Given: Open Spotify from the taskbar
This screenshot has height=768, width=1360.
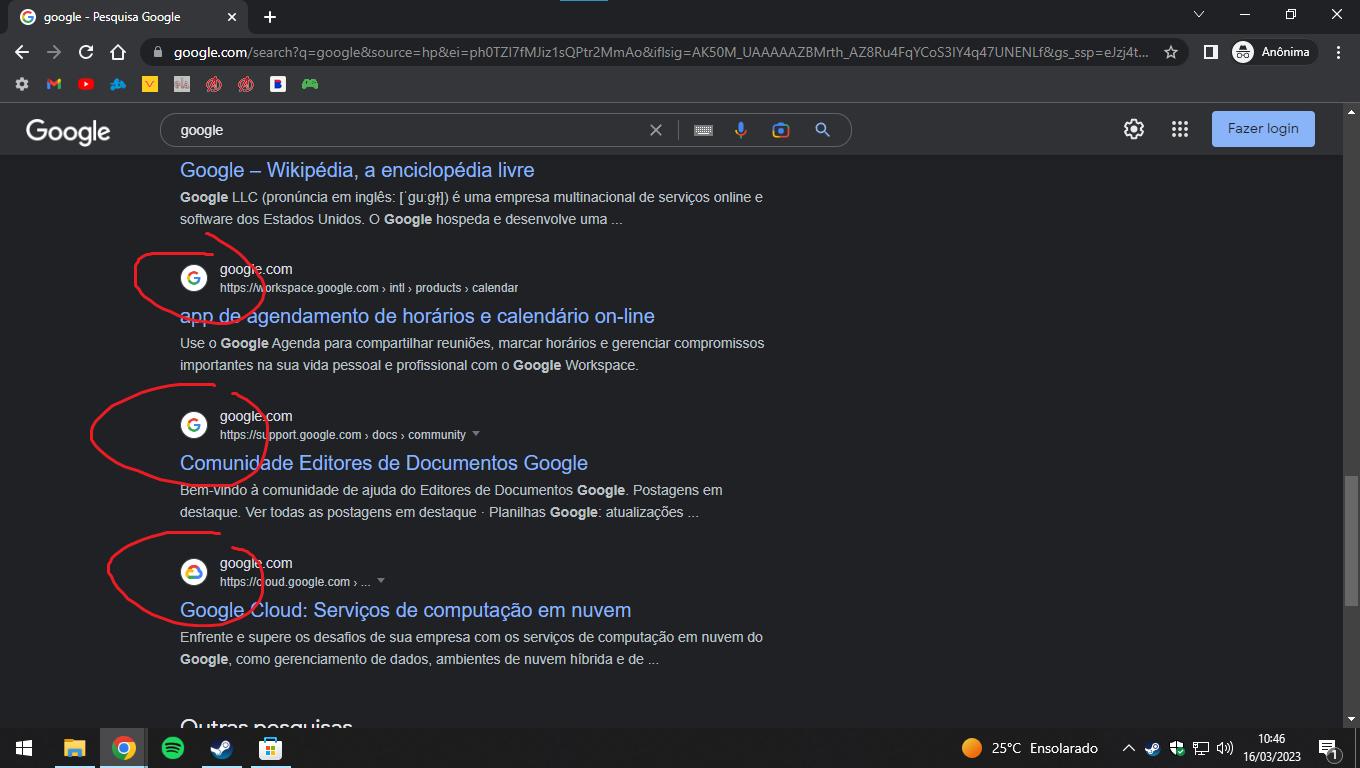Looking at the screenshot, I should pos(173,748).
